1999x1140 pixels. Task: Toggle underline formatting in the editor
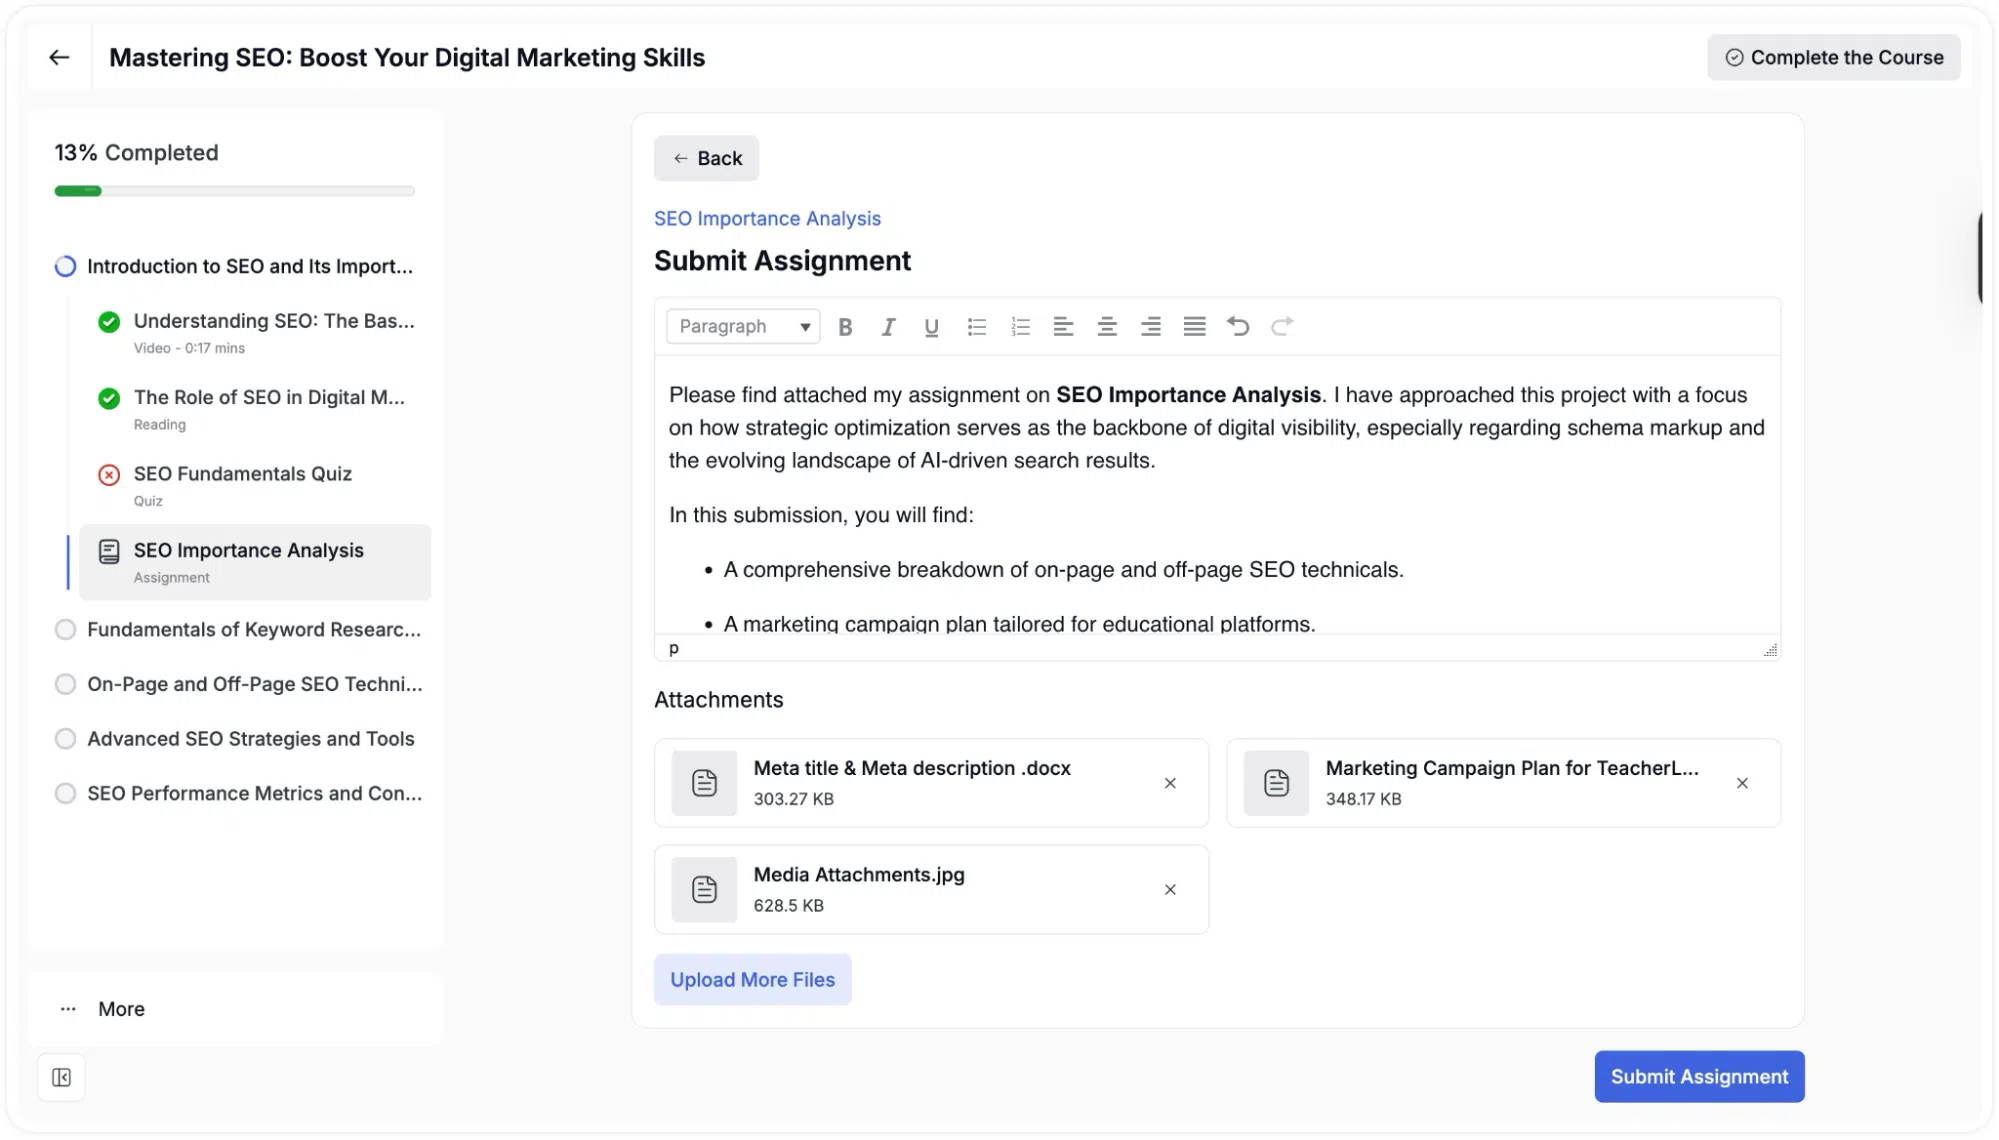(x=931, y=327)
